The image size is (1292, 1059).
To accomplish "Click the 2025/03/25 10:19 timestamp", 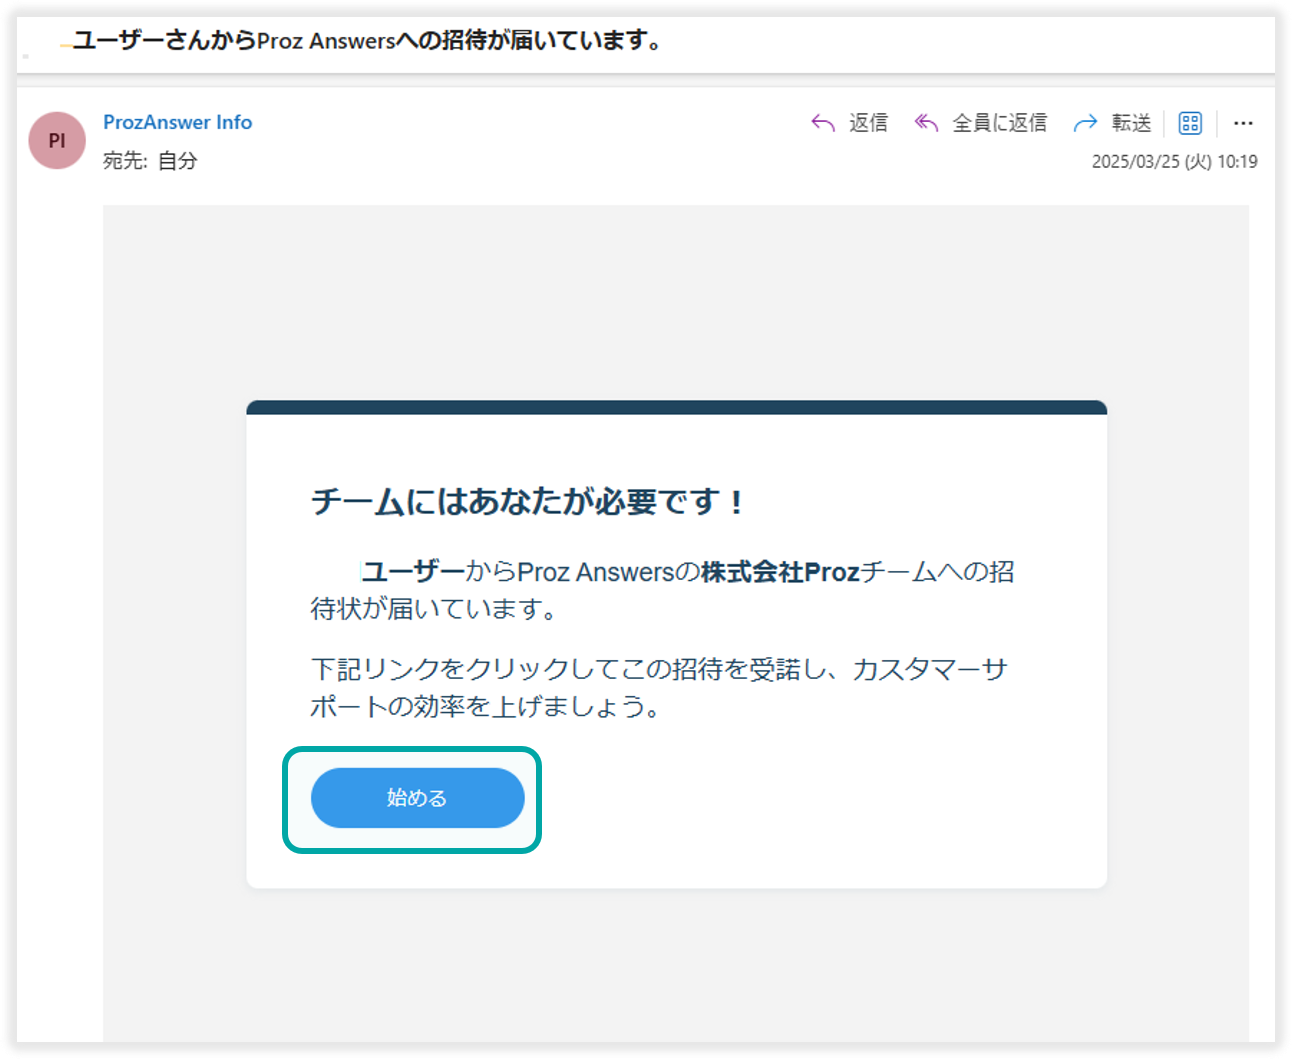I will tap(1174, 162).
